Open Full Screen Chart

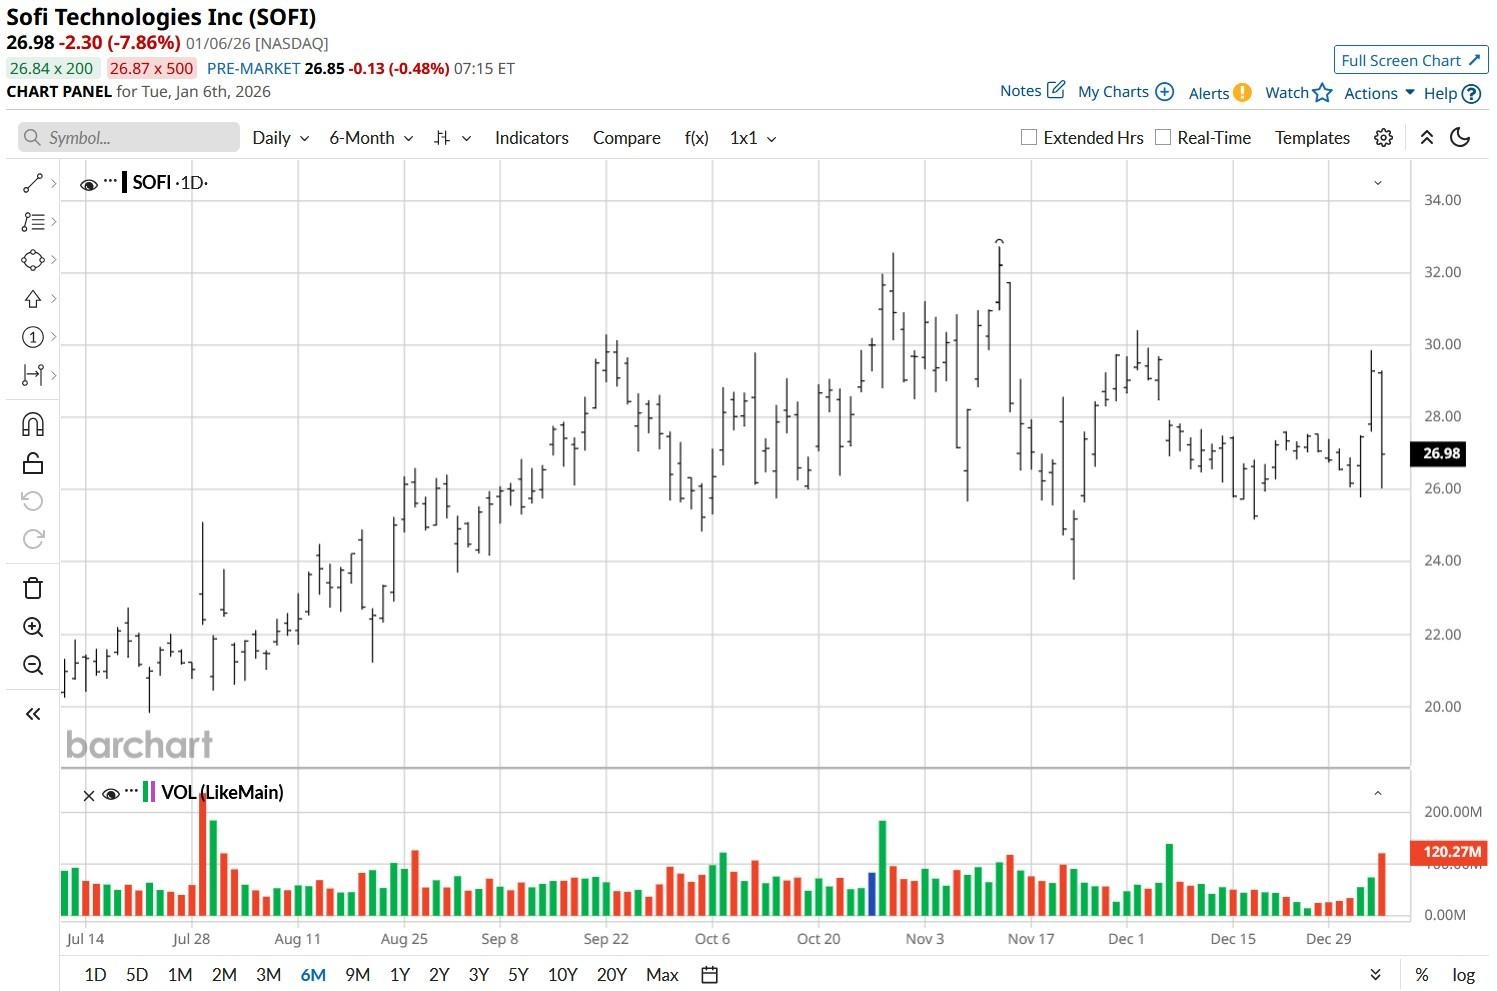pyautogui.click(x=1411, y=60)
